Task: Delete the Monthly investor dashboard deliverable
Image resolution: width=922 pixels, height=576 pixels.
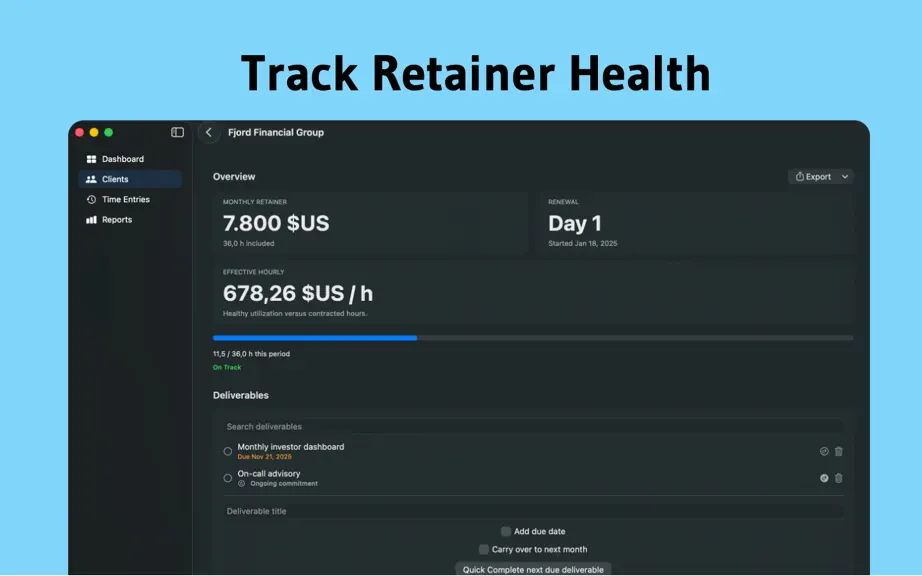Action: pyautogui.click(x=839, y=451)
